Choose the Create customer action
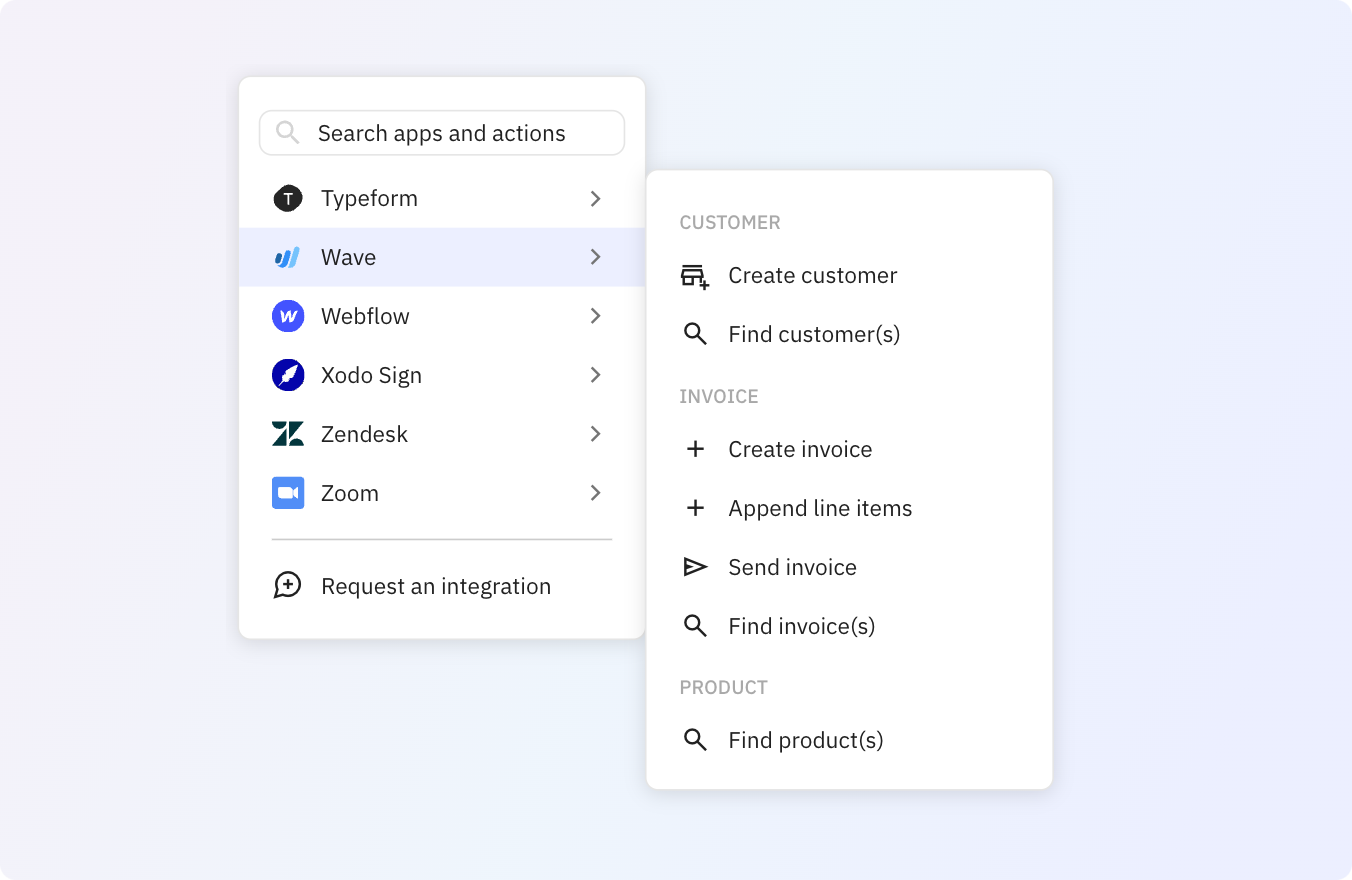Image resolution: width=1352 pixels, height=880 pixels. [x=849, y=276]
